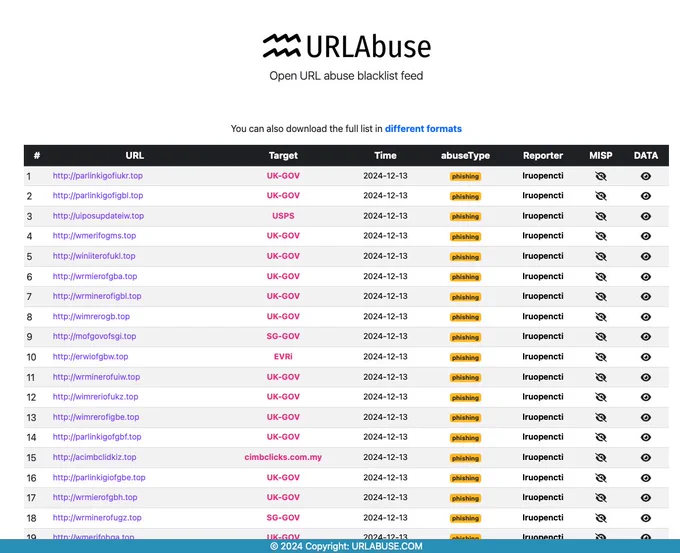
Task: Open the http://mofgovofsgi.top link
Action: [x=94, y=336]
